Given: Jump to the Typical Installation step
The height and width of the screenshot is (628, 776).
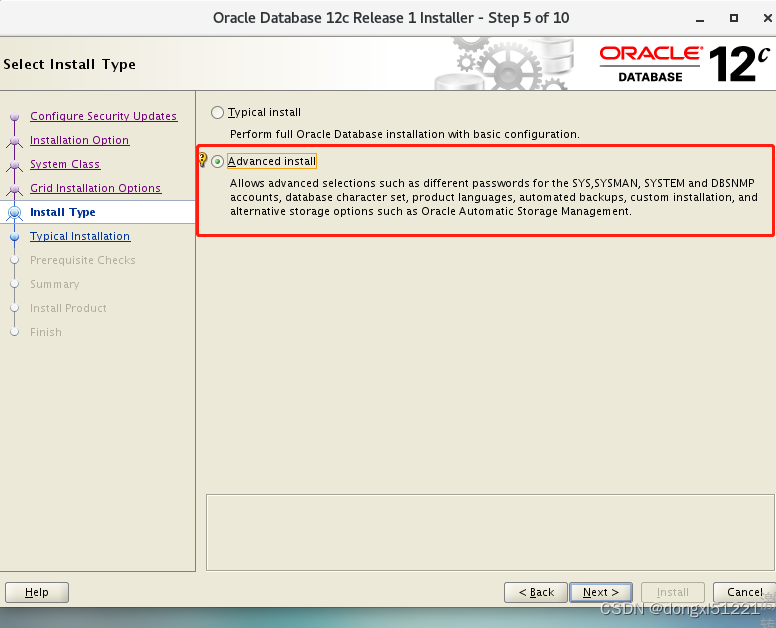Looking at the screenshot, I should pos(80,236).
